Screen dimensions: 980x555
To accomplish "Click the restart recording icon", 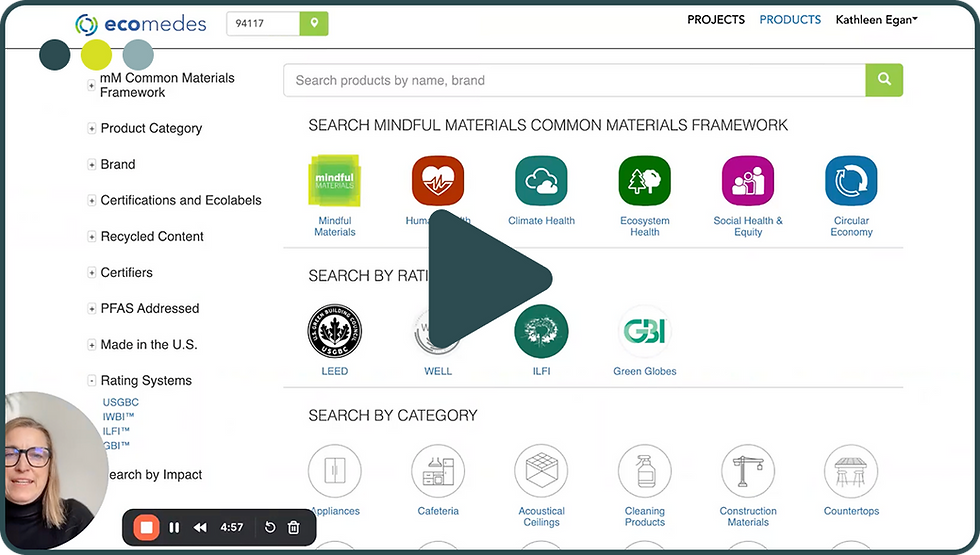I will pyautogui.click(x=270, y=528).
